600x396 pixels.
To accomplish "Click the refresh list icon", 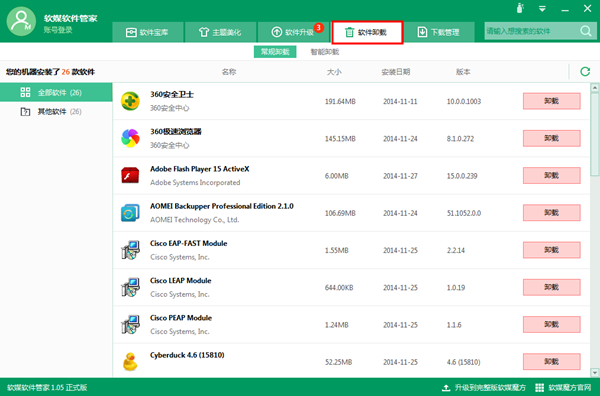I will point(585,72).
